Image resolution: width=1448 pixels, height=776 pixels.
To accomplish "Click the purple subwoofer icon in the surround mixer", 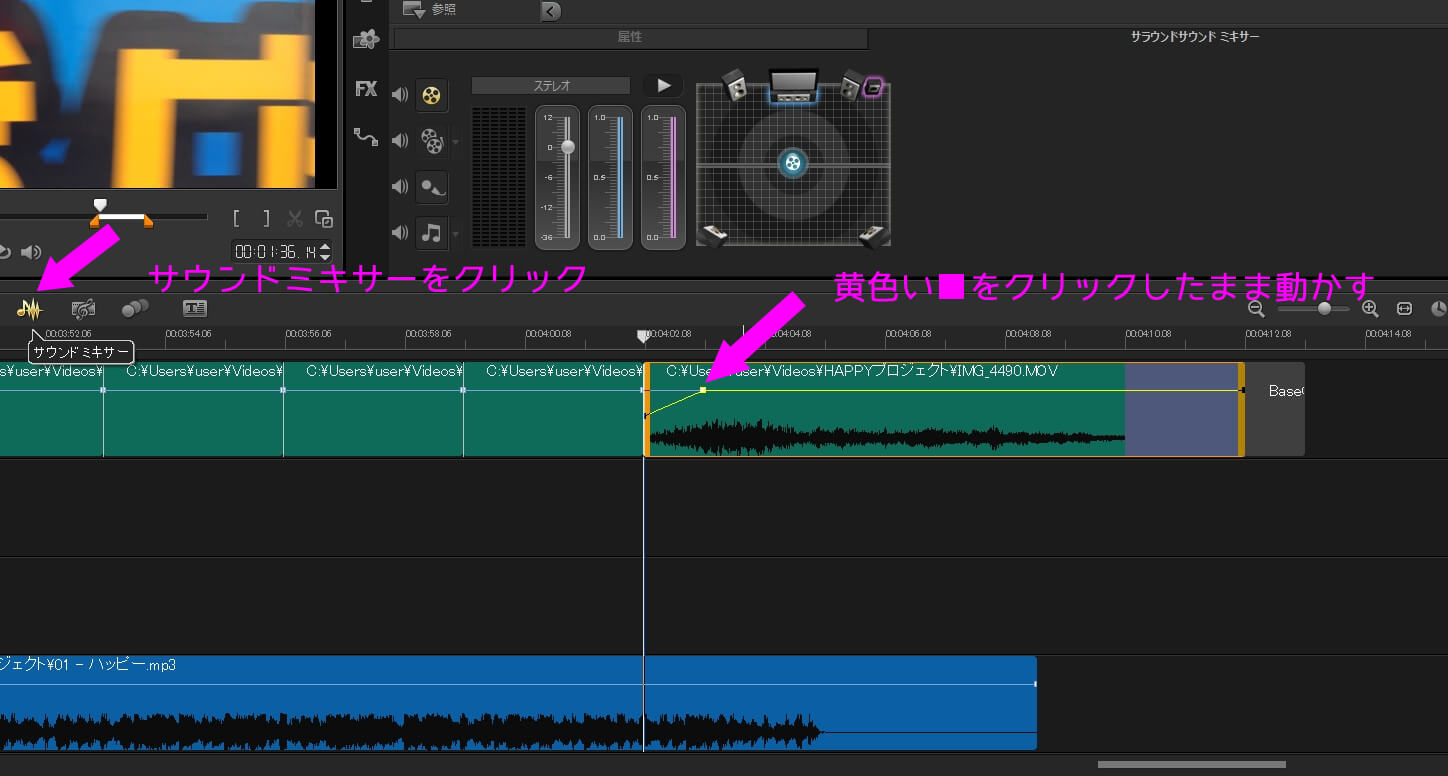I will (x=874, y=87).
